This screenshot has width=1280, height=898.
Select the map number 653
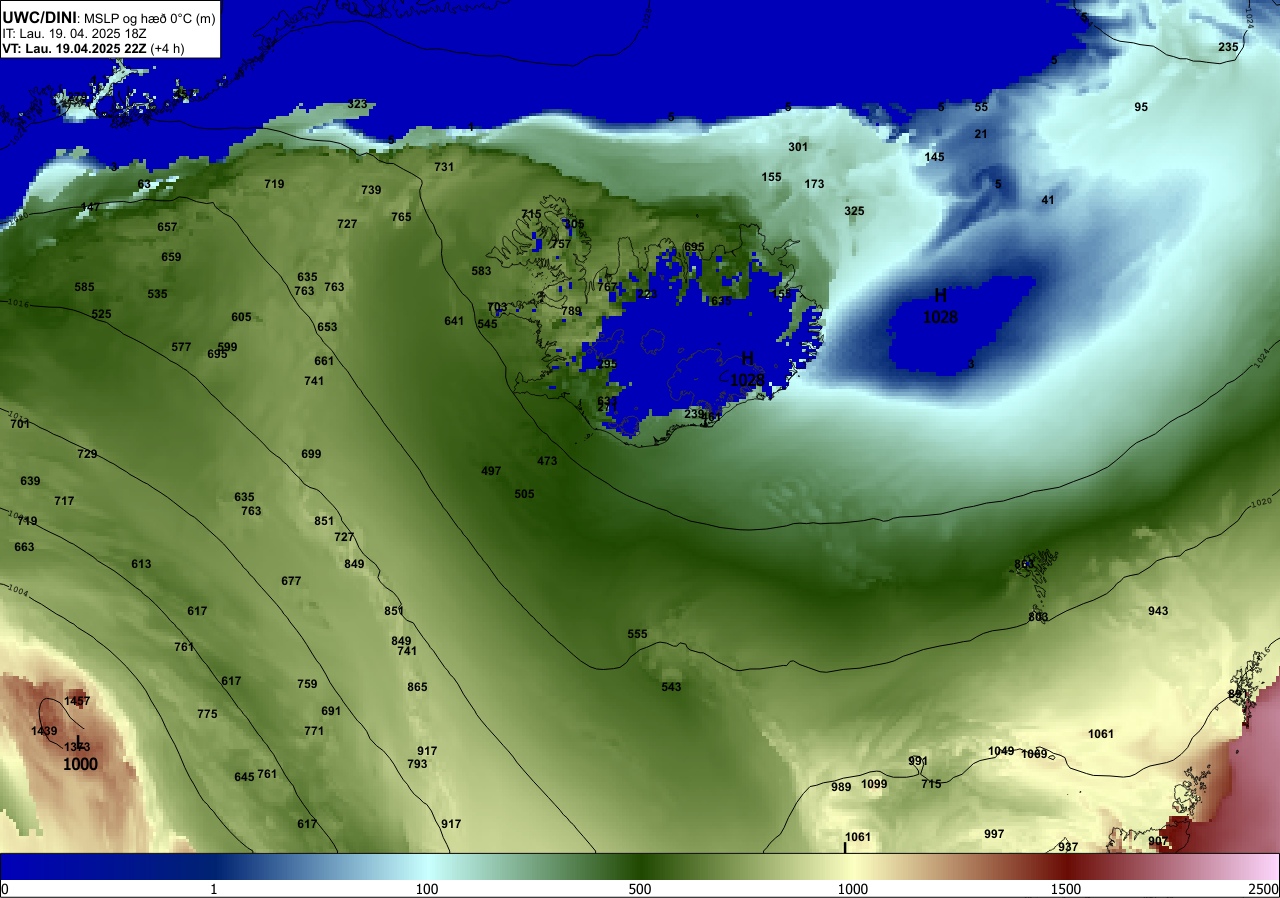(327, 327)
